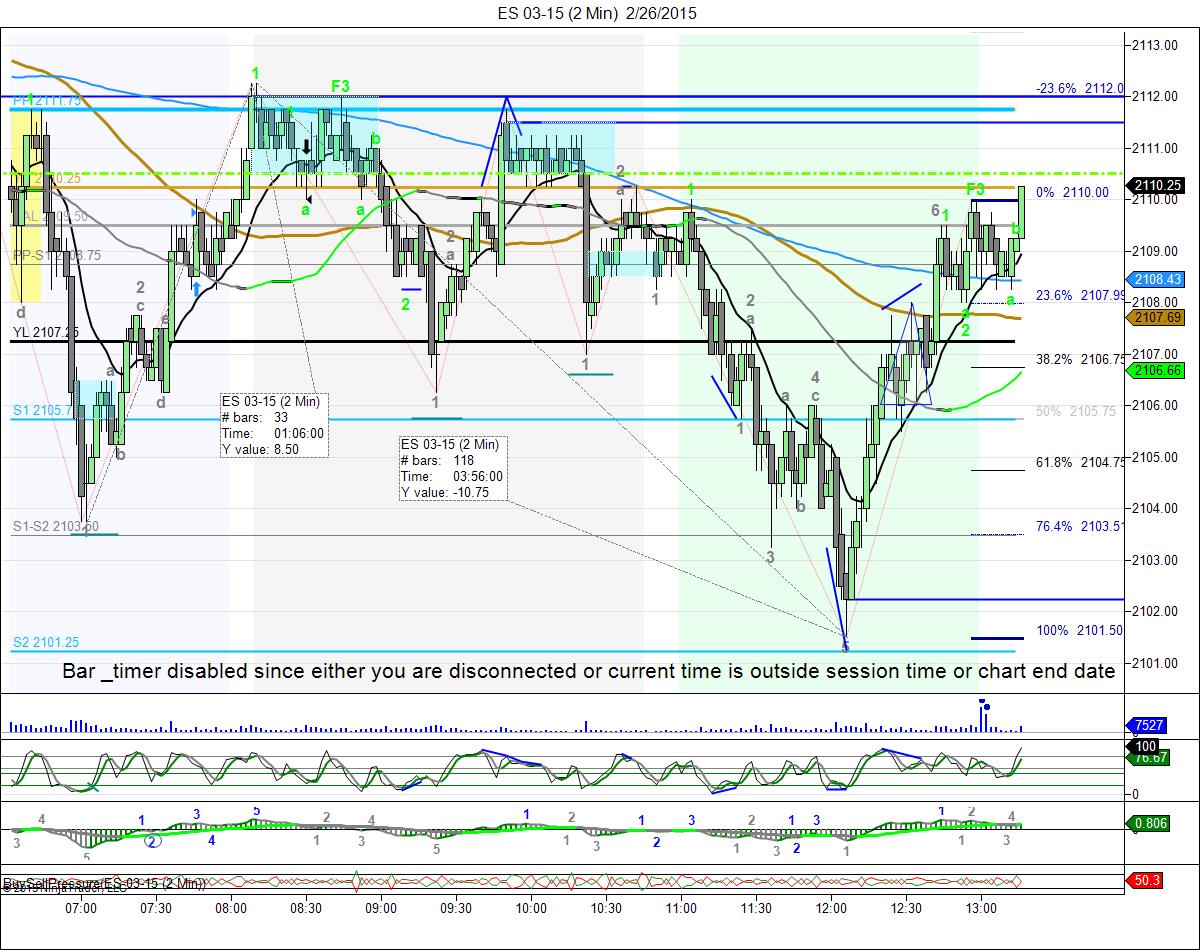The height and width of the screenshot is (950, 1200).
Task: Click the blue 7527 volume value marker
Action: pyautogui.click(x=1148, y=726)
